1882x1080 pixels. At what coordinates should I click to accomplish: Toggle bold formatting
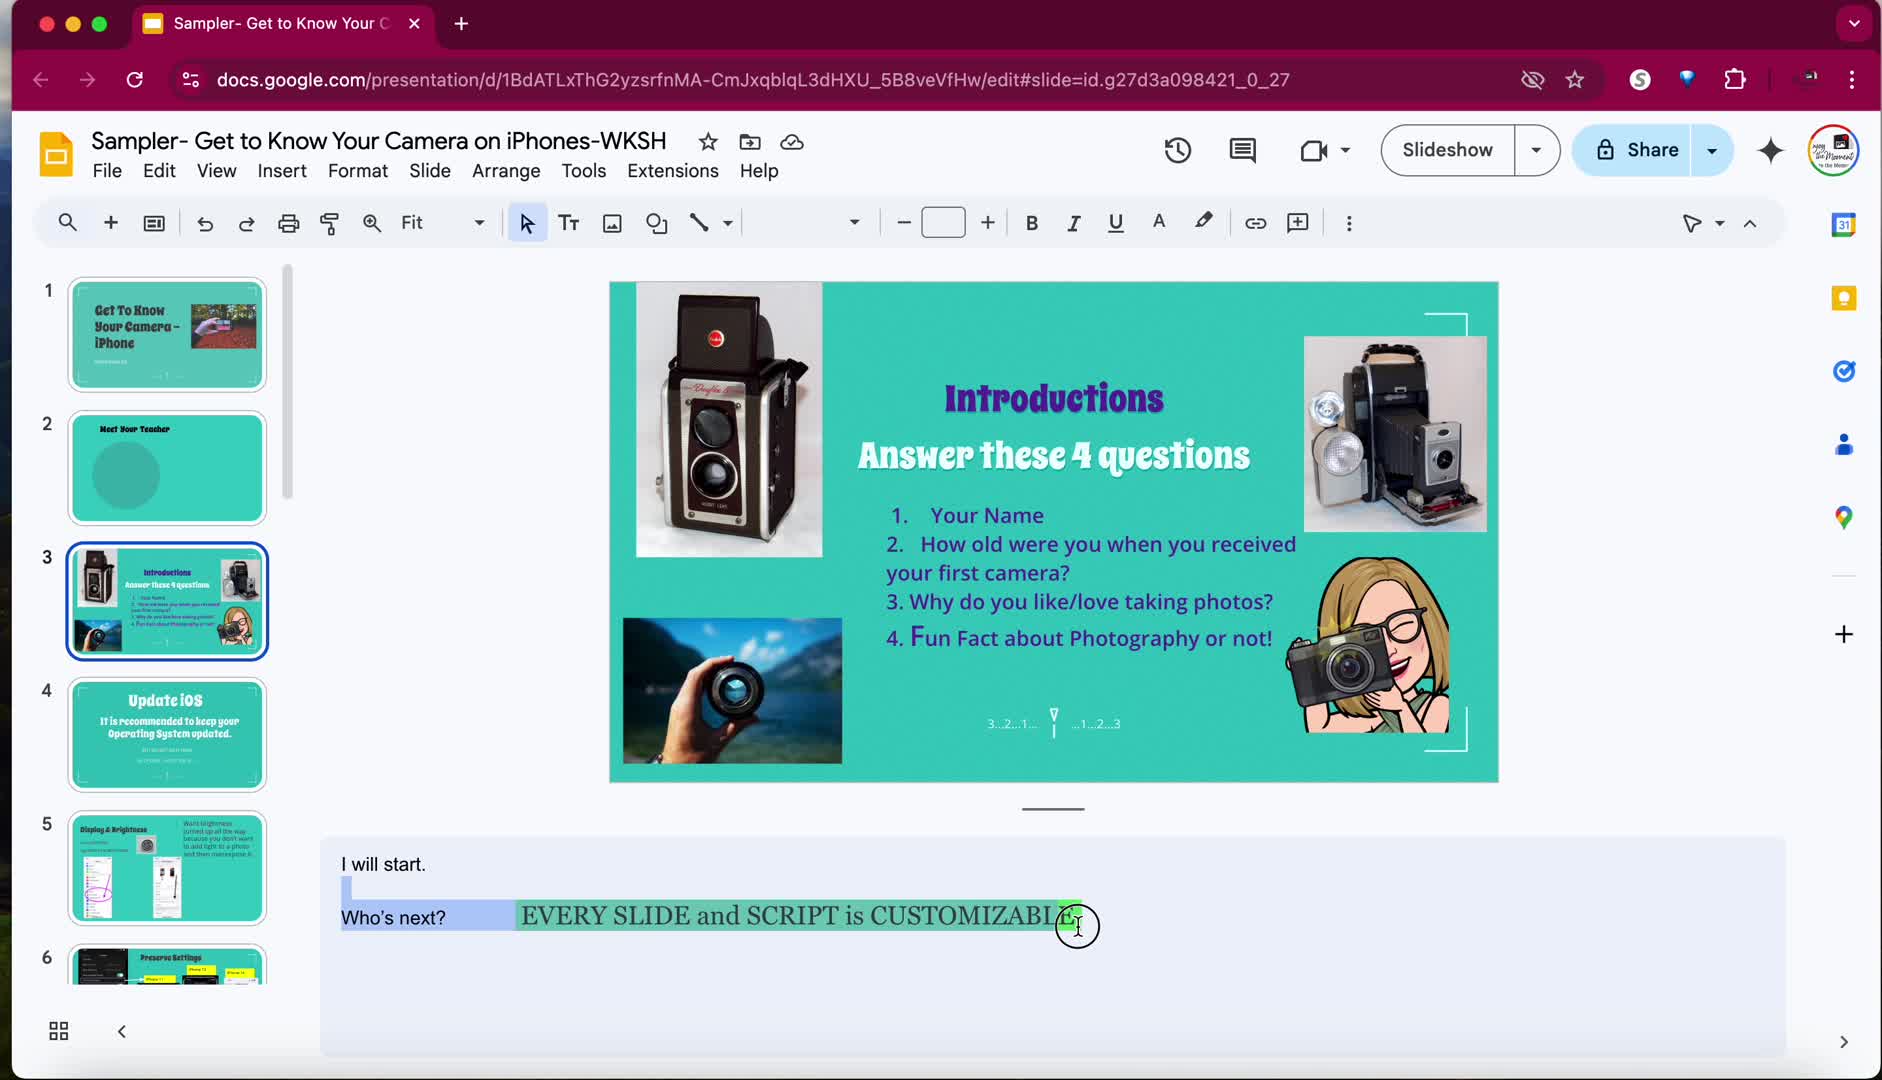click(1032, 223)
